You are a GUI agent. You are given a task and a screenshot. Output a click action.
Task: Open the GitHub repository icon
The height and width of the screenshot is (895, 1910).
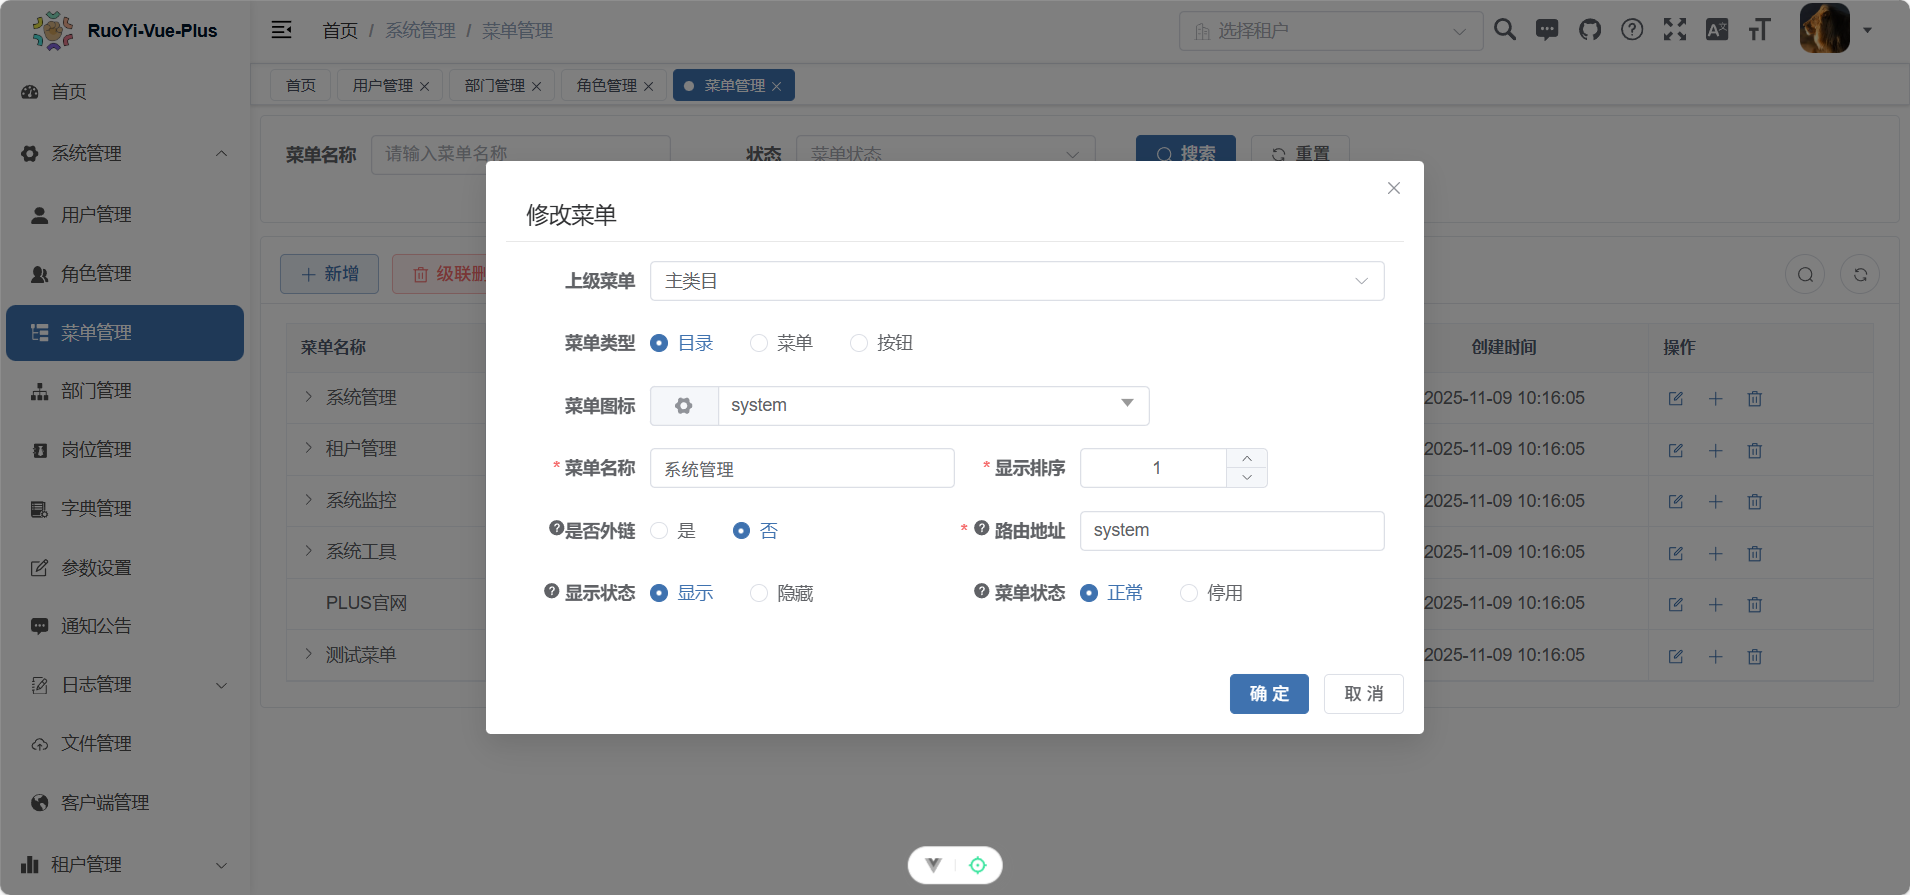tap(1589, 30)
